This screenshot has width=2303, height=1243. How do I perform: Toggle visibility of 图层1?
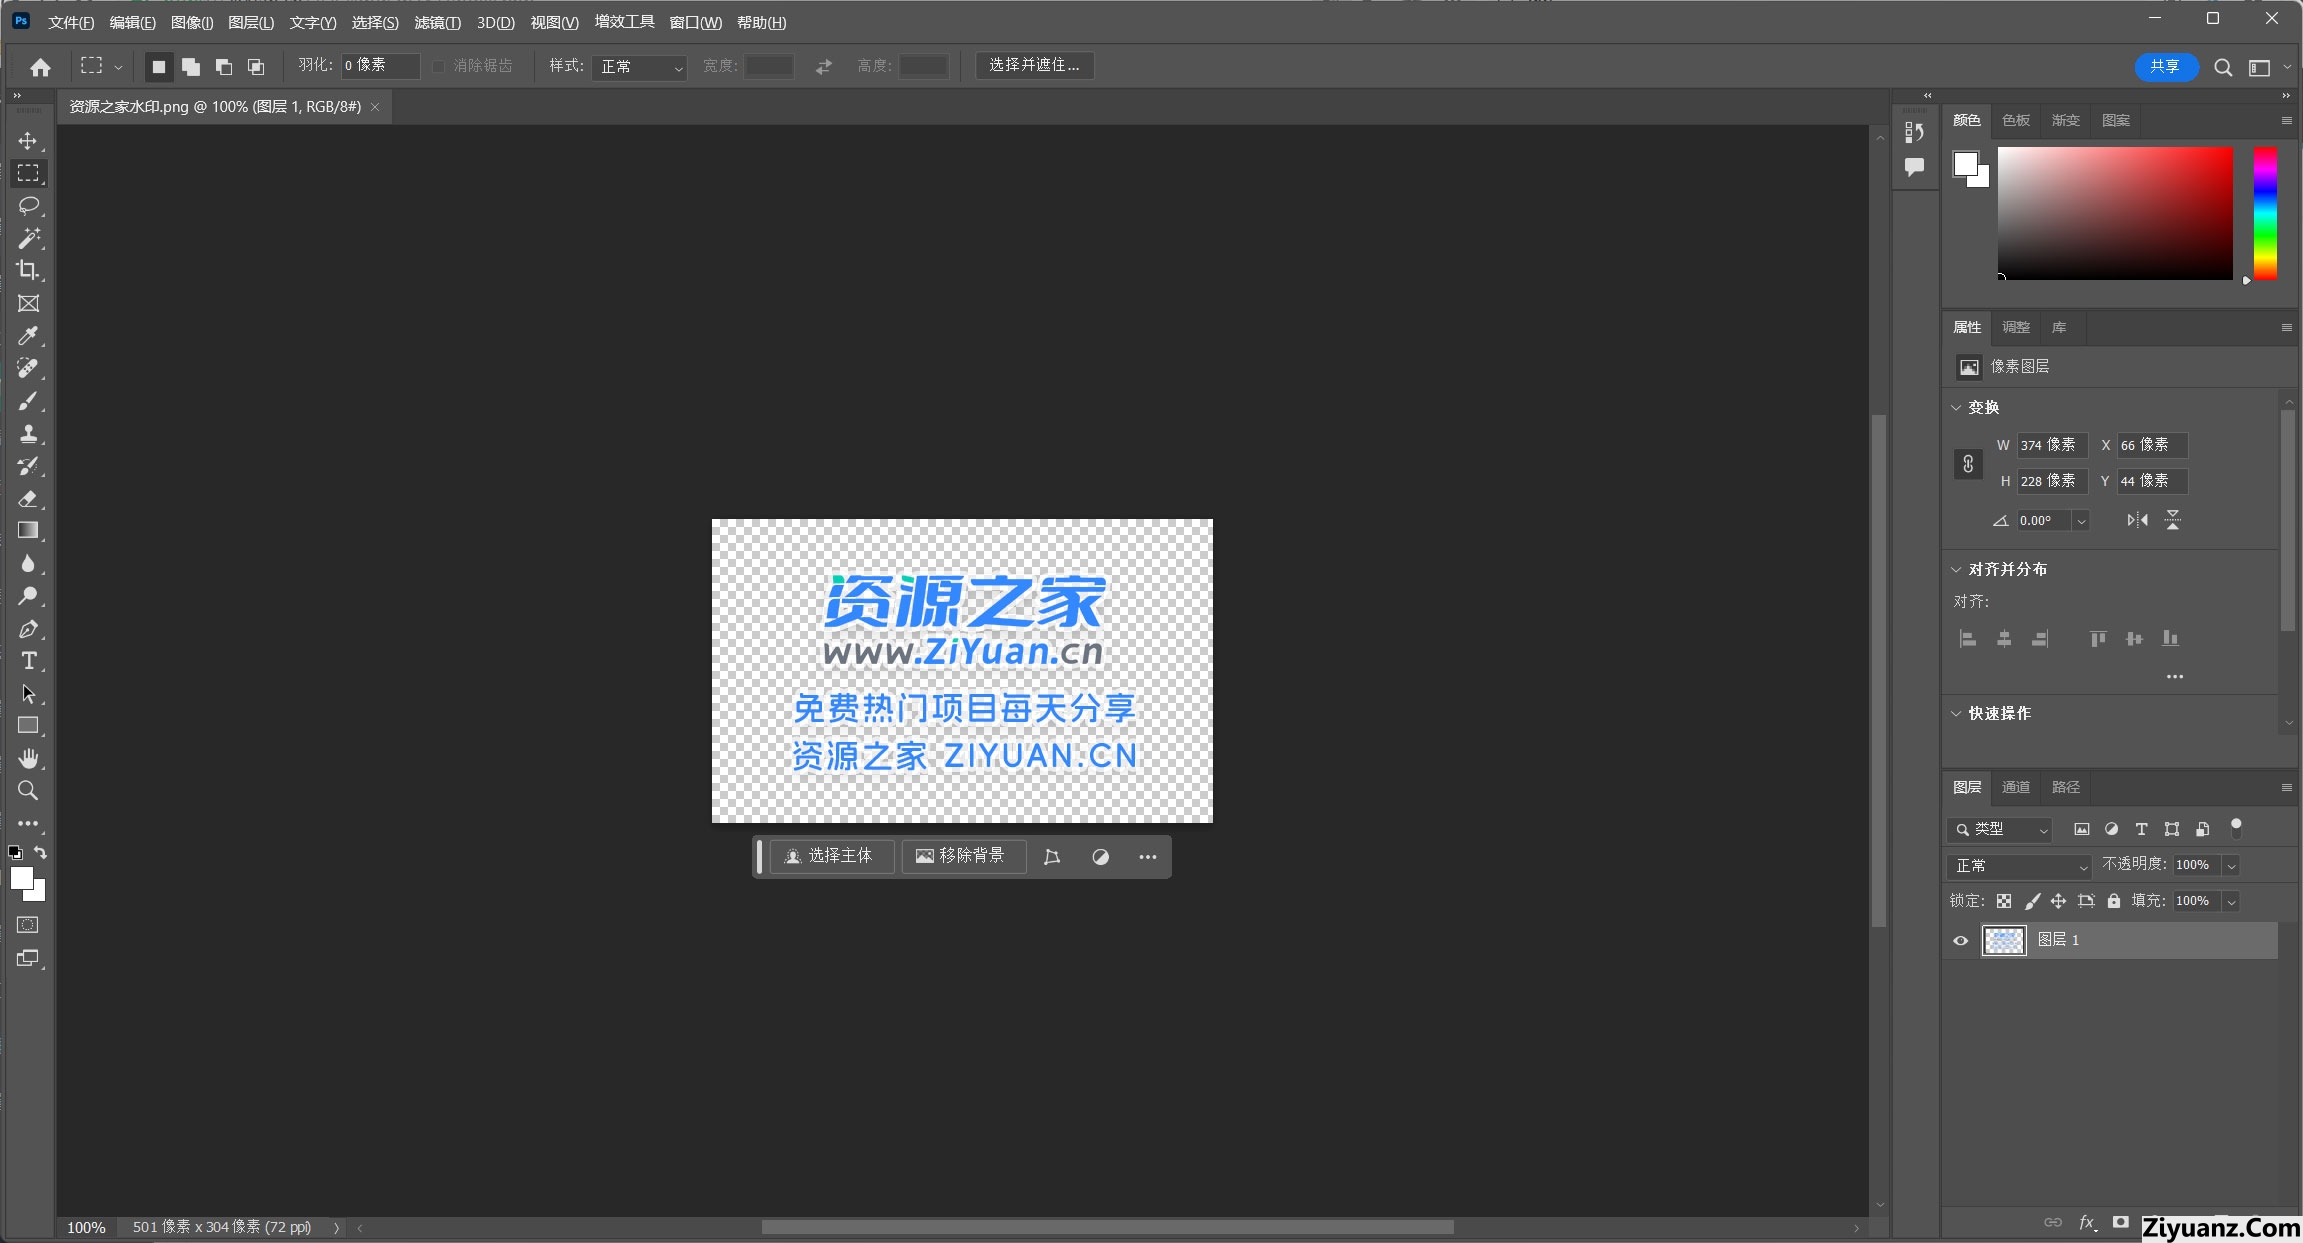1957,940
